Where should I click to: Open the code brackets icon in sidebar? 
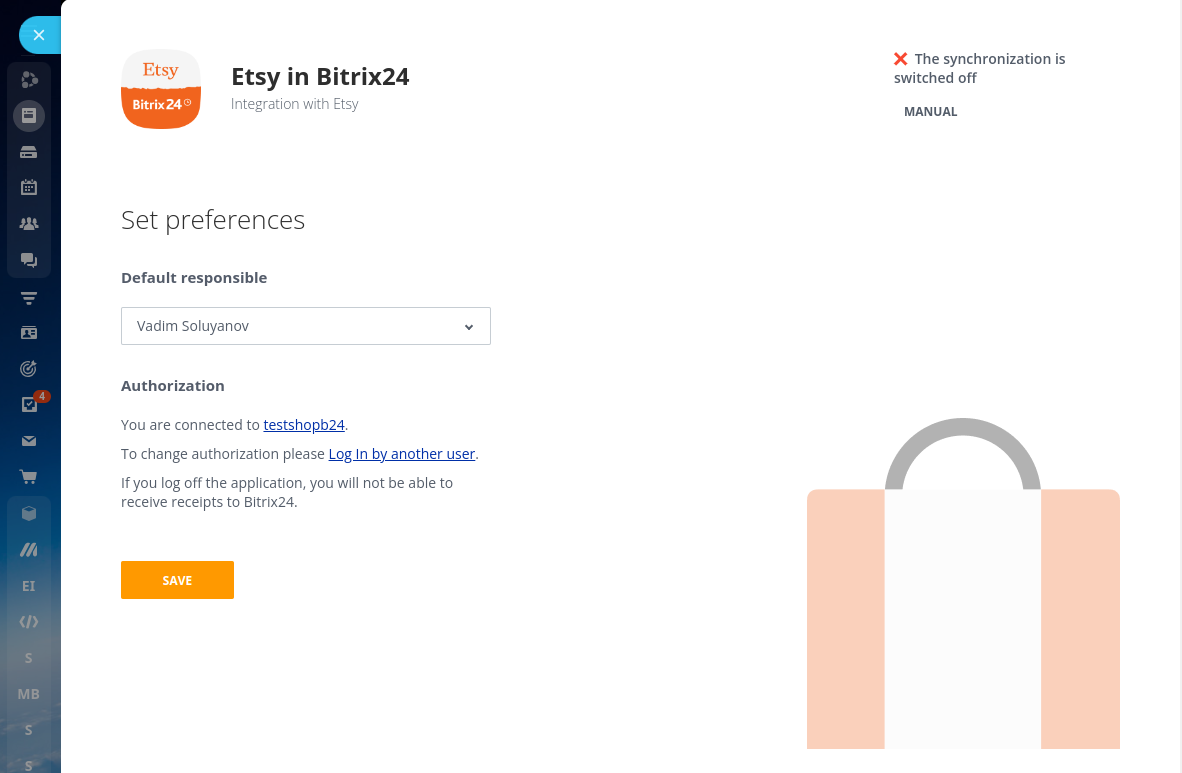[29, 622]
